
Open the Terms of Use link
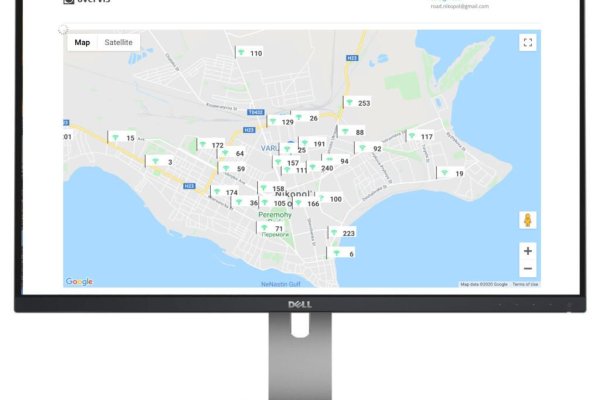(525, 284)
